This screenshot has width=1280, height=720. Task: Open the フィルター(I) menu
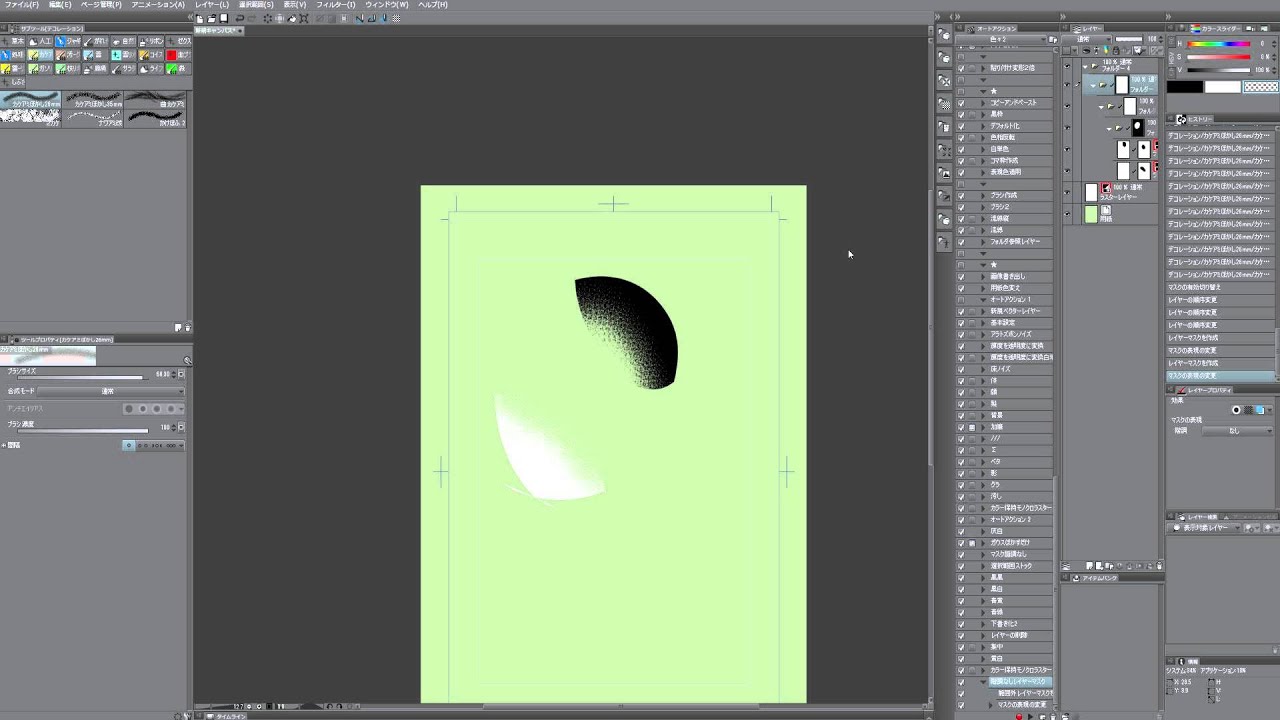coord(336,5)
